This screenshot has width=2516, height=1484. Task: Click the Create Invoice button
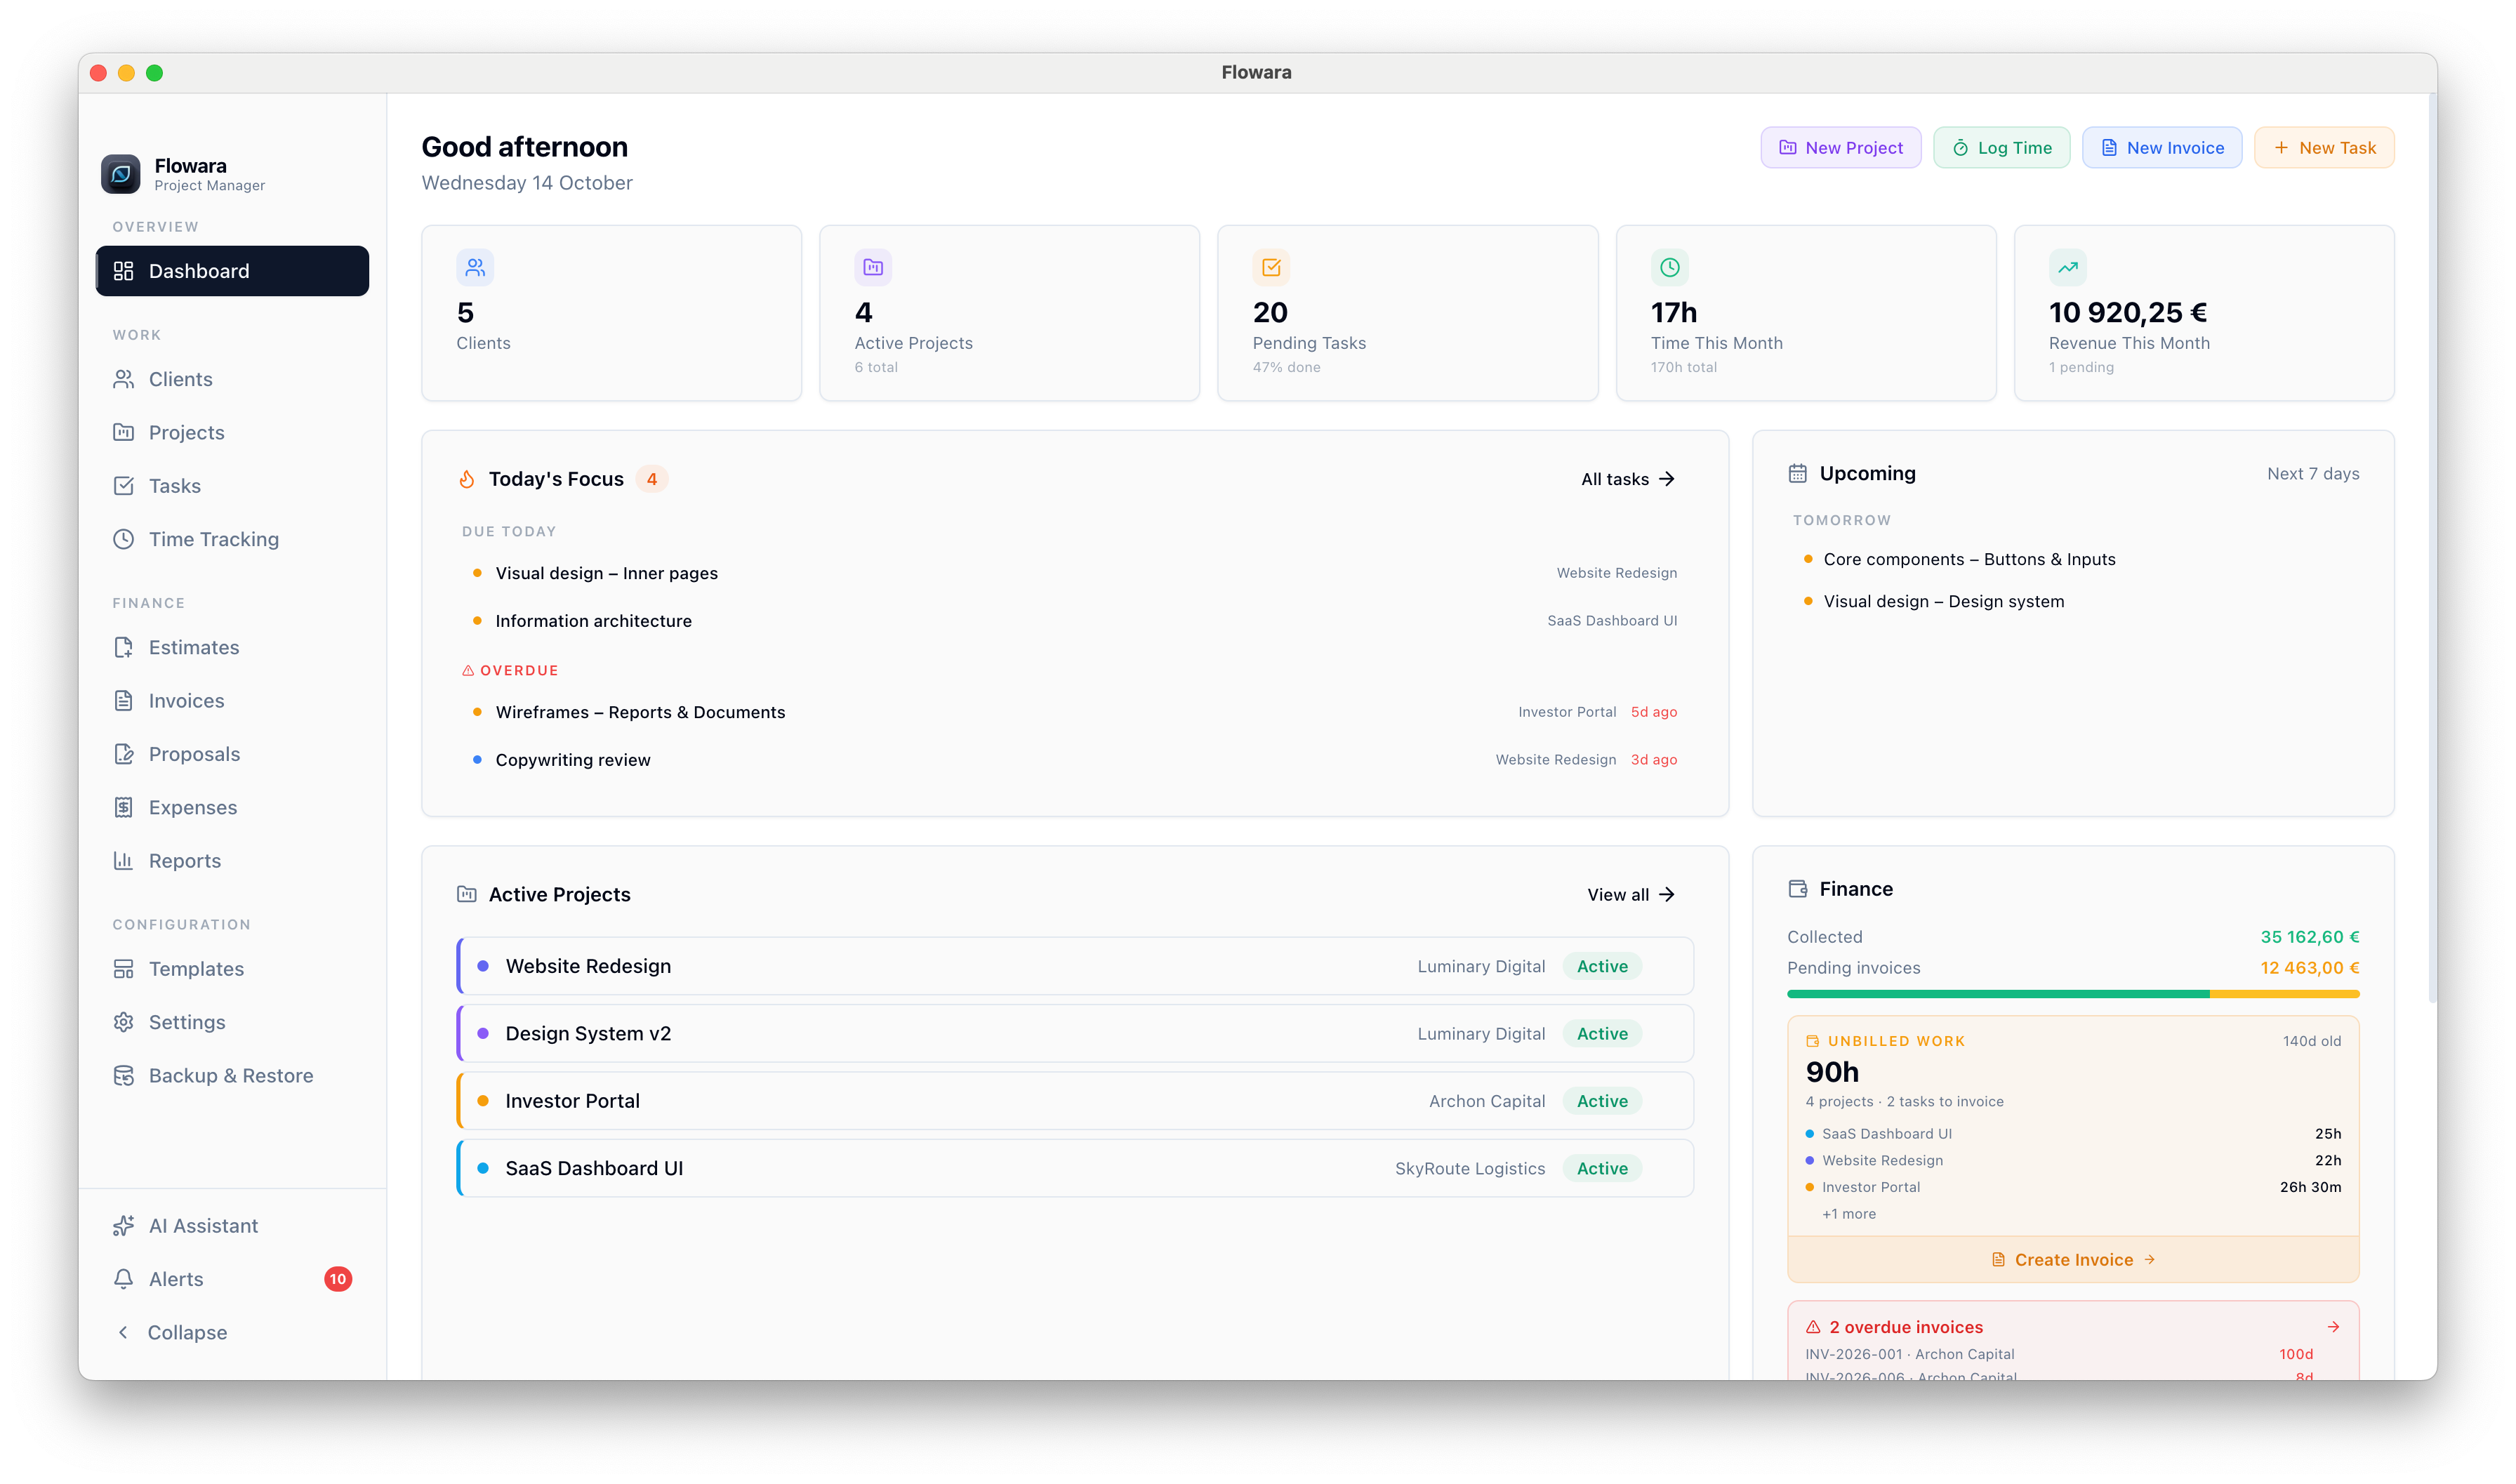point(2073,1260)
